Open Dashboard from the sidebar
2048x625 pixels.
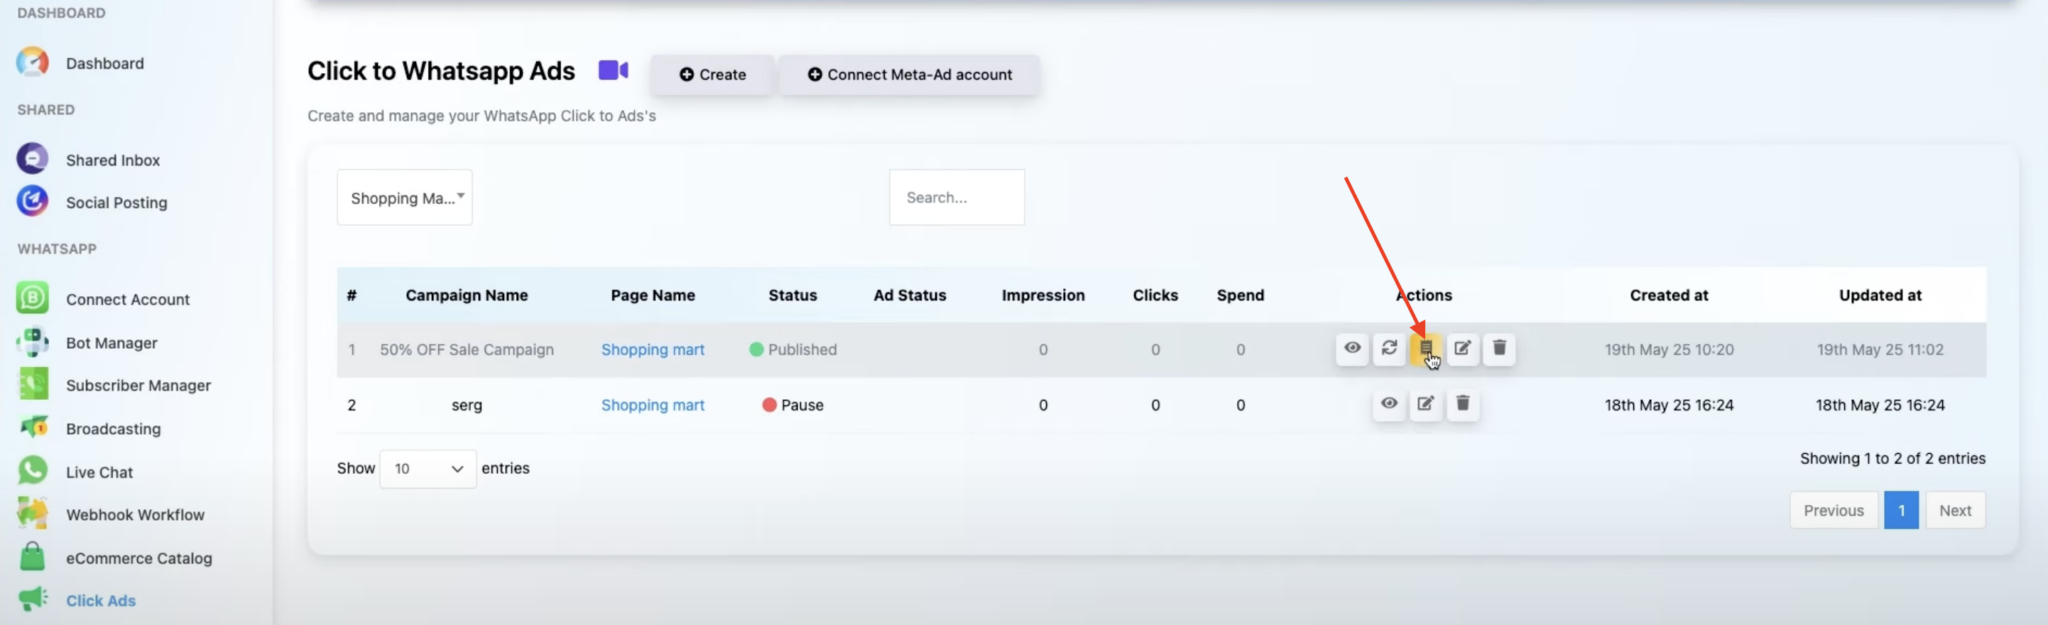(x=105, y=63)
